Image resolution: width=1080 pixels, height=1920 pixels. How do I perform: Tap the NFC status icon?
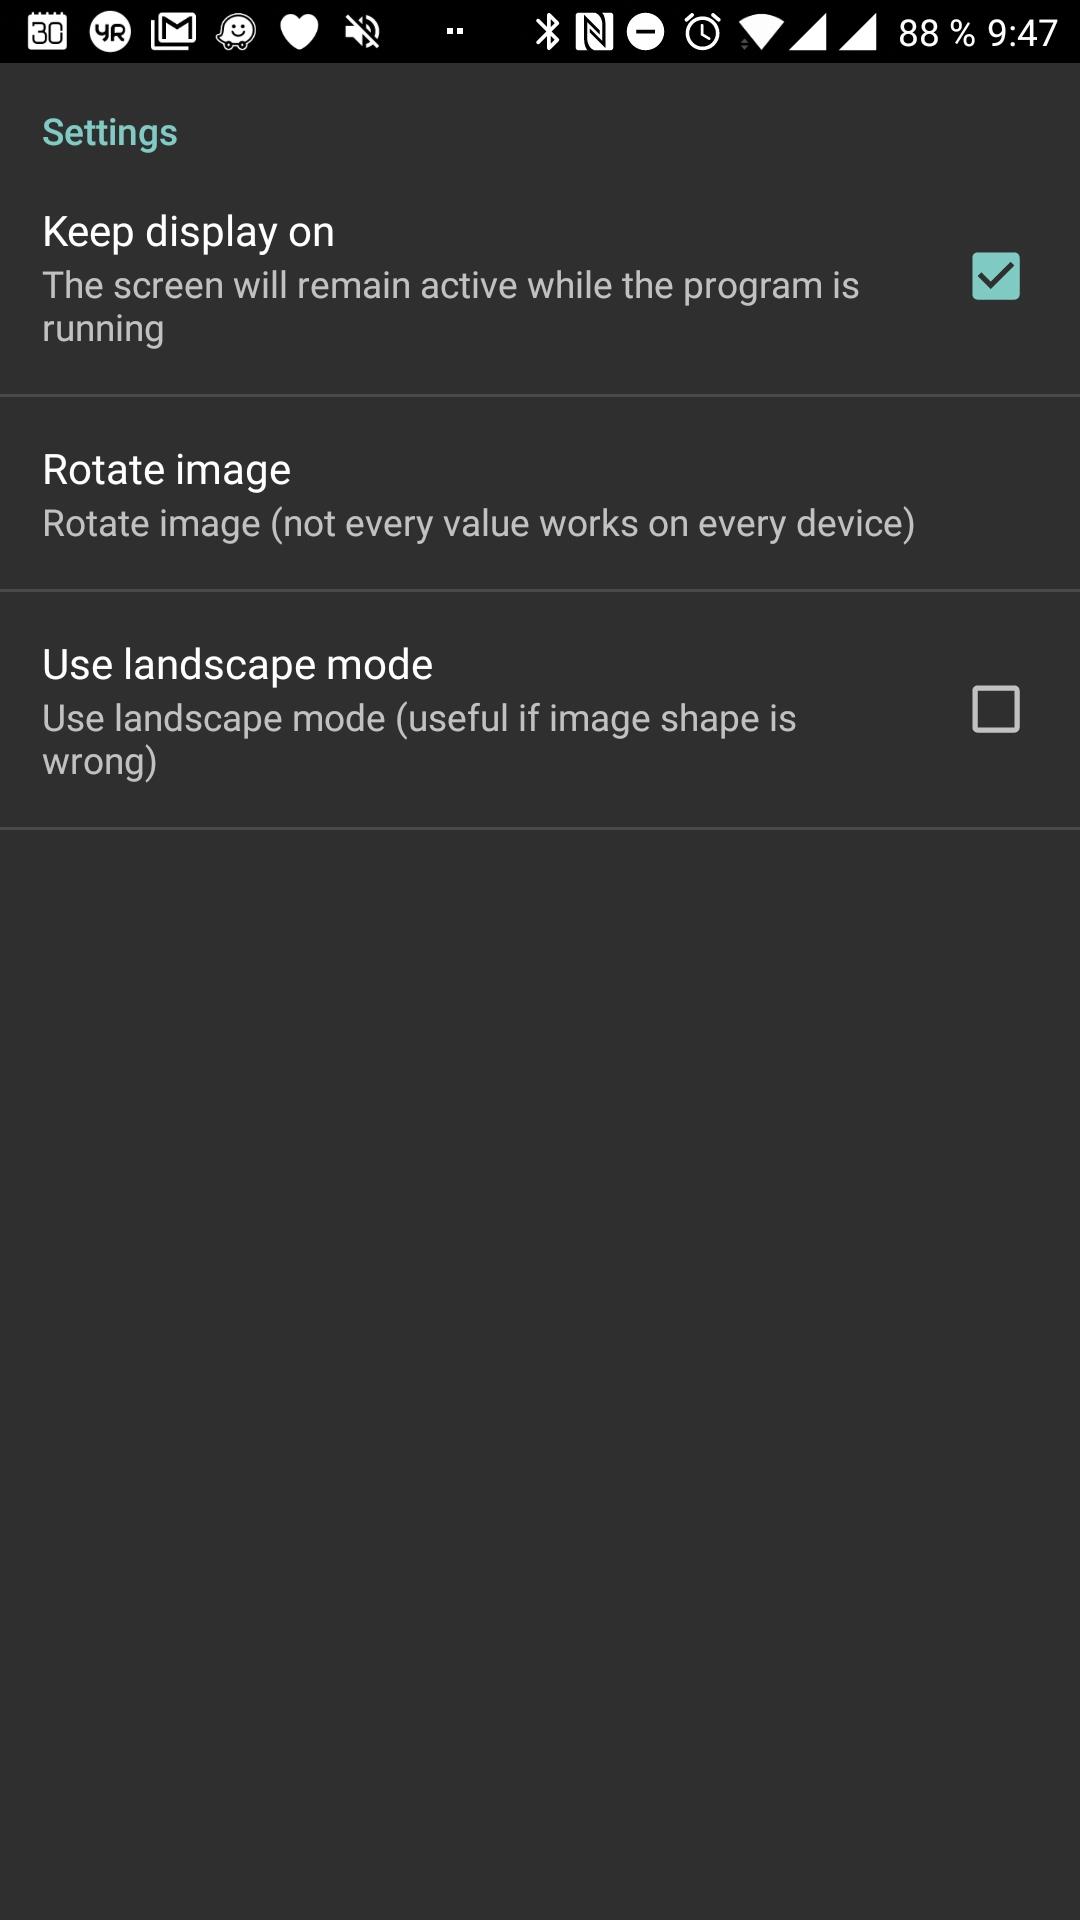[x=594, y=32]
